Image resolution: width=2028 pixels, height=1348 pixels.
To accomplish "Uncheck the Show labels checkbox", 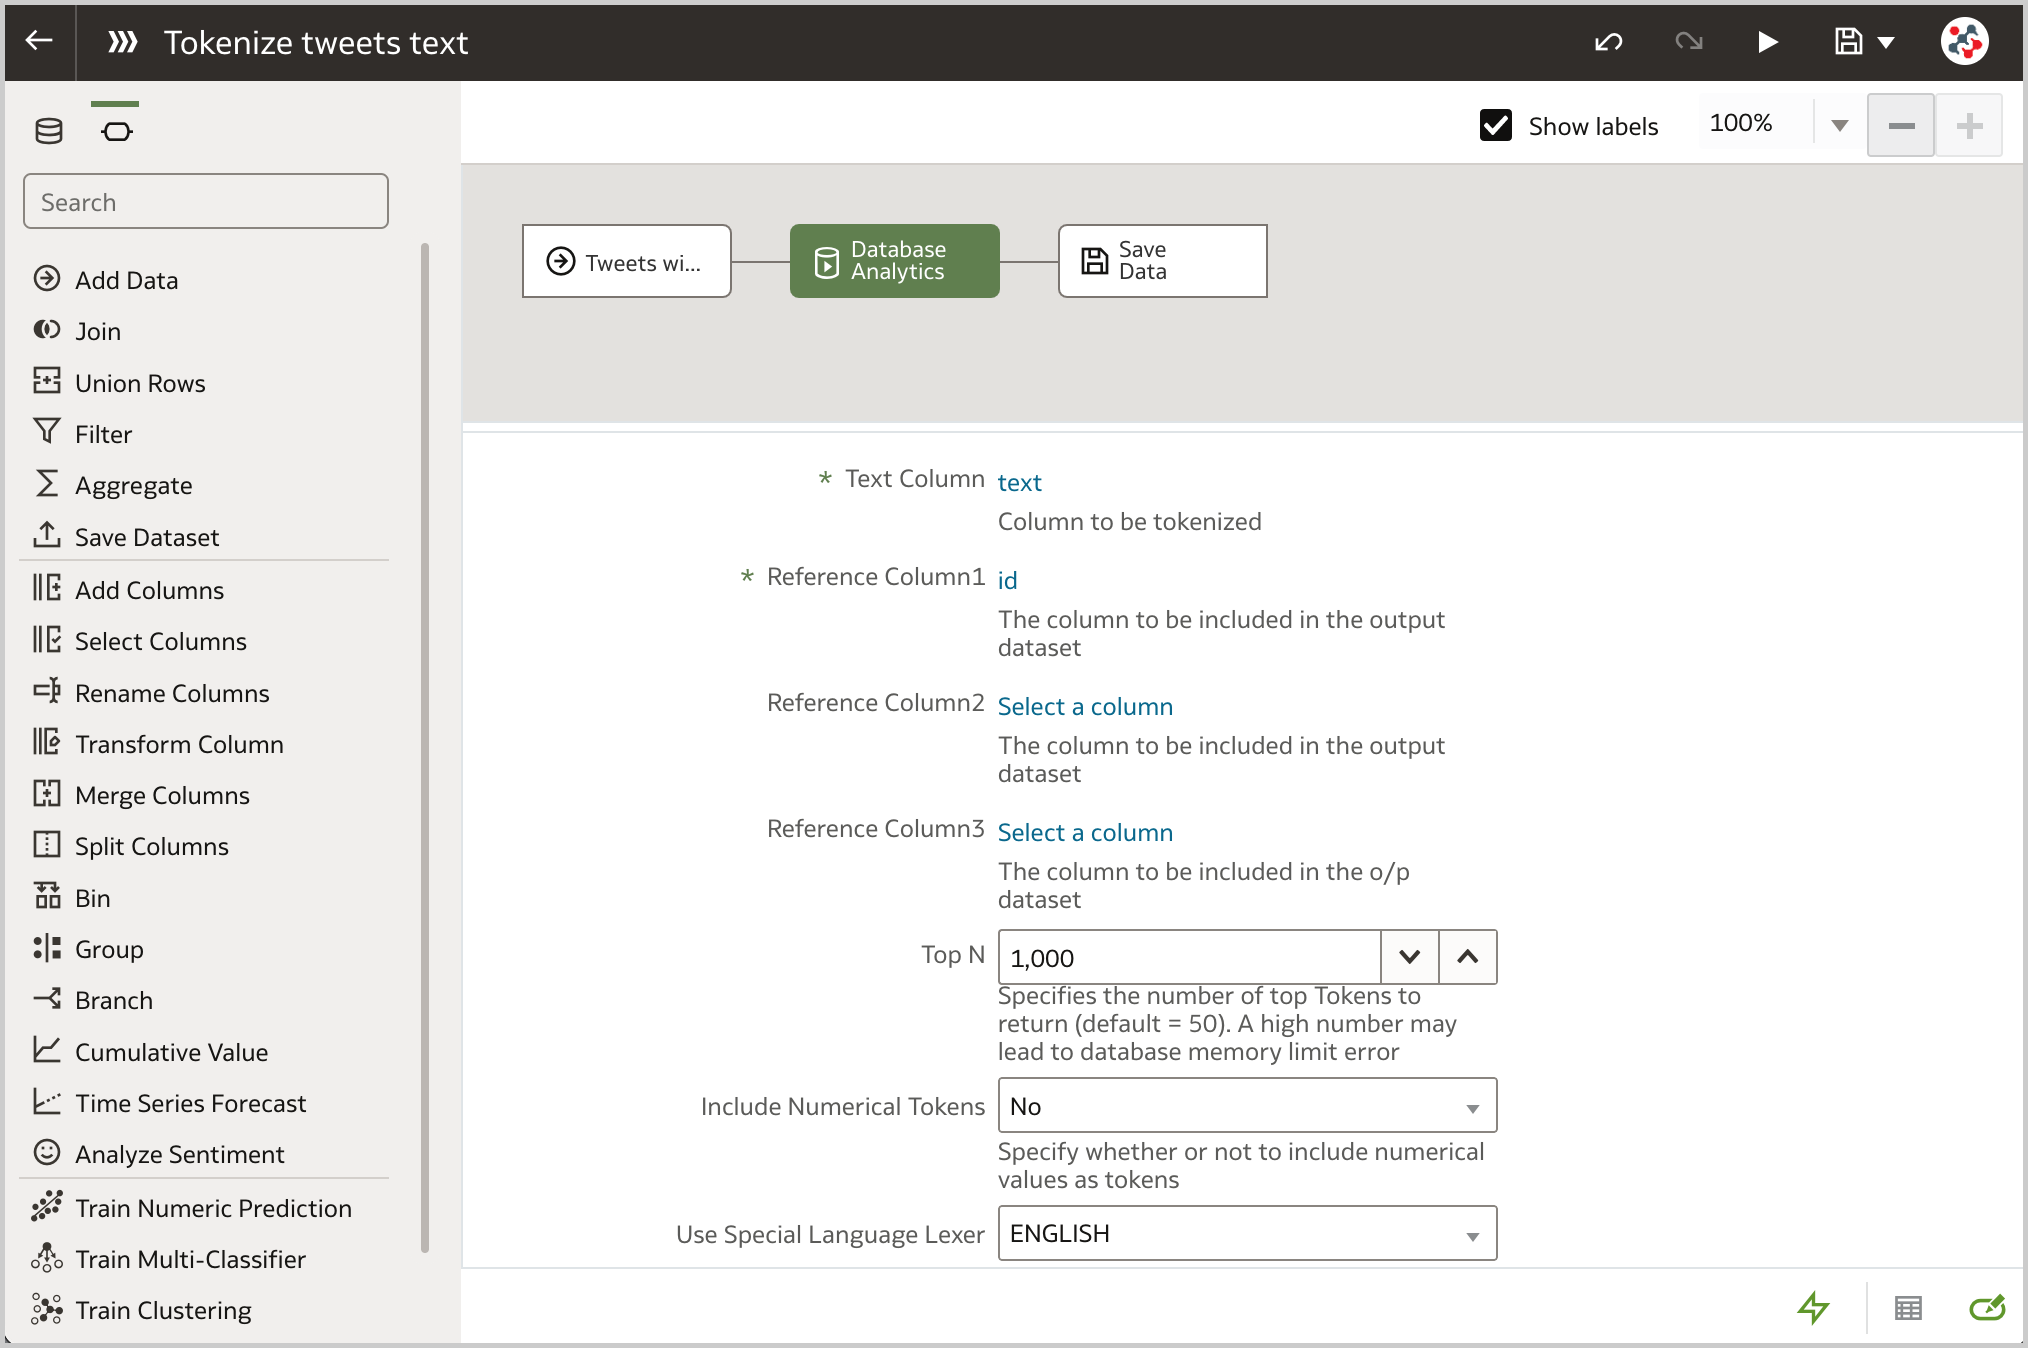I will [1495, 125].
